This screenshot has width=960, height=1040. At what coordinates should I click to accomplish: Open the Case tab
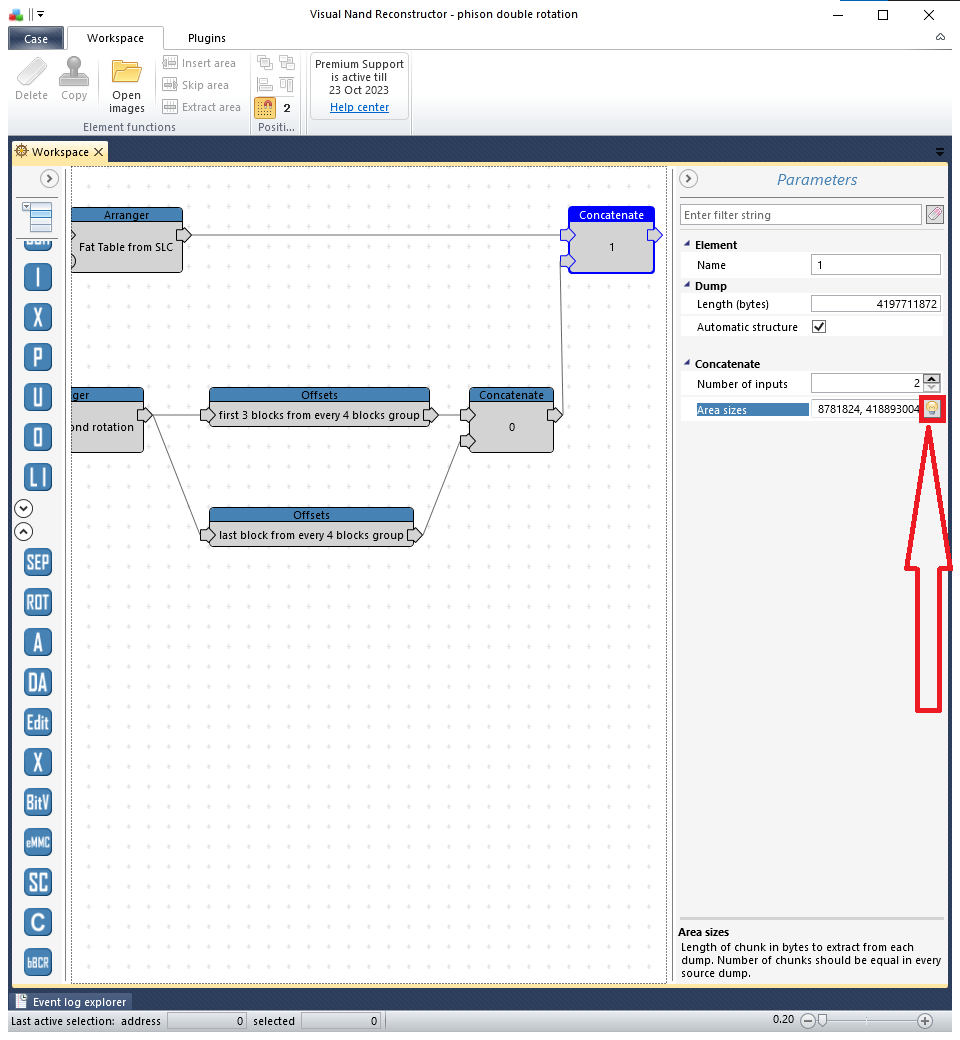coord(36,38)
